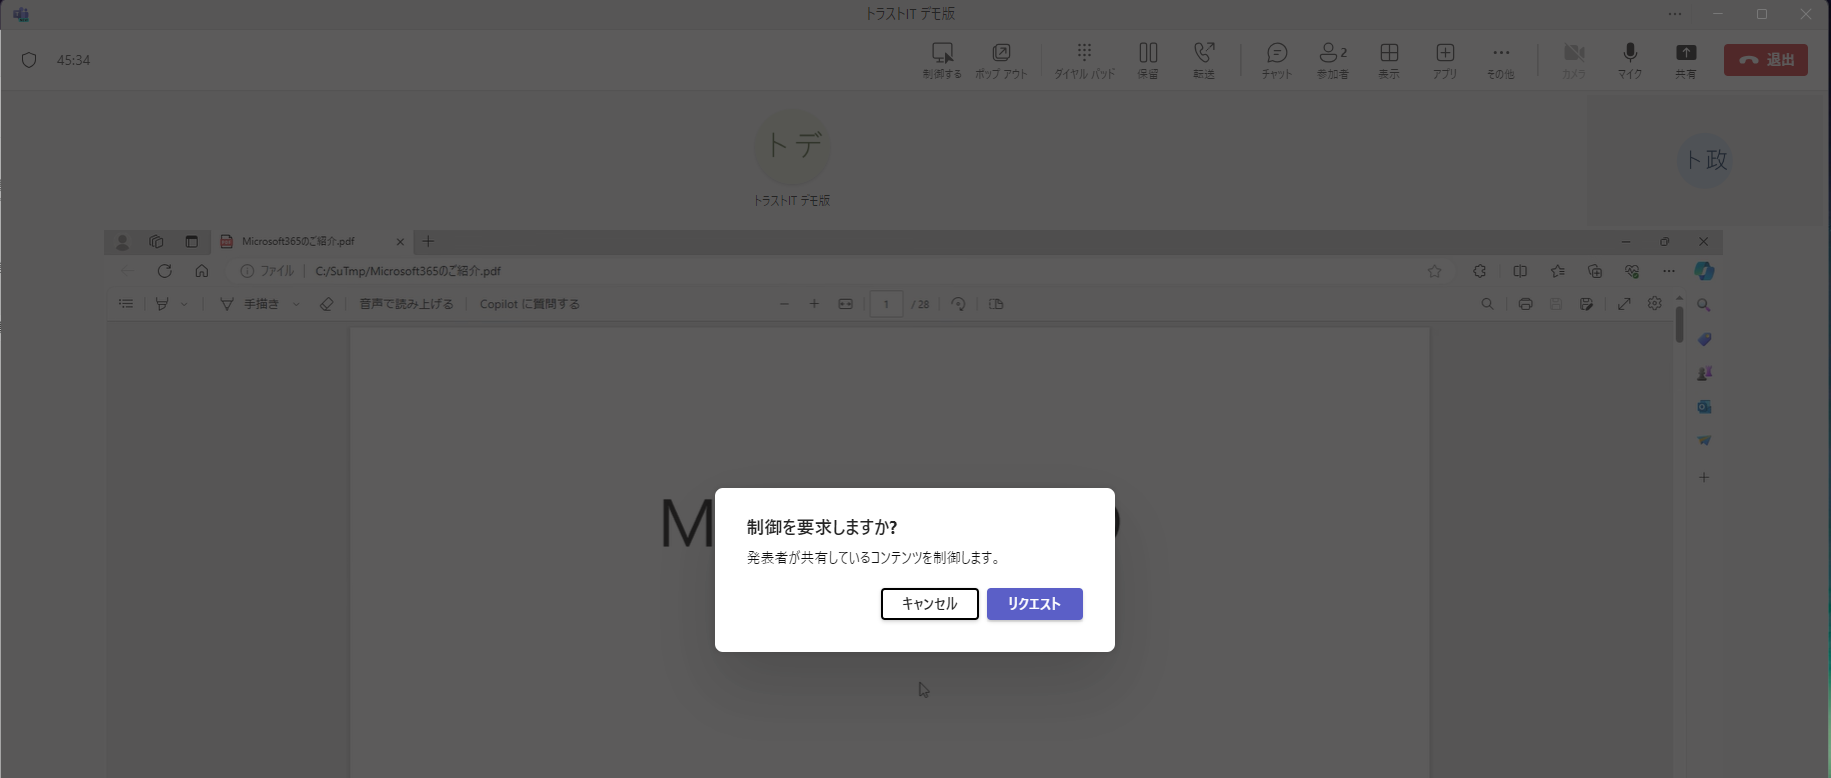This screenshot has width=1831, height=778.
Task: Open the ダイヤルパッド dial pad
Action: pyautogui.click(x=1084, y=59)
